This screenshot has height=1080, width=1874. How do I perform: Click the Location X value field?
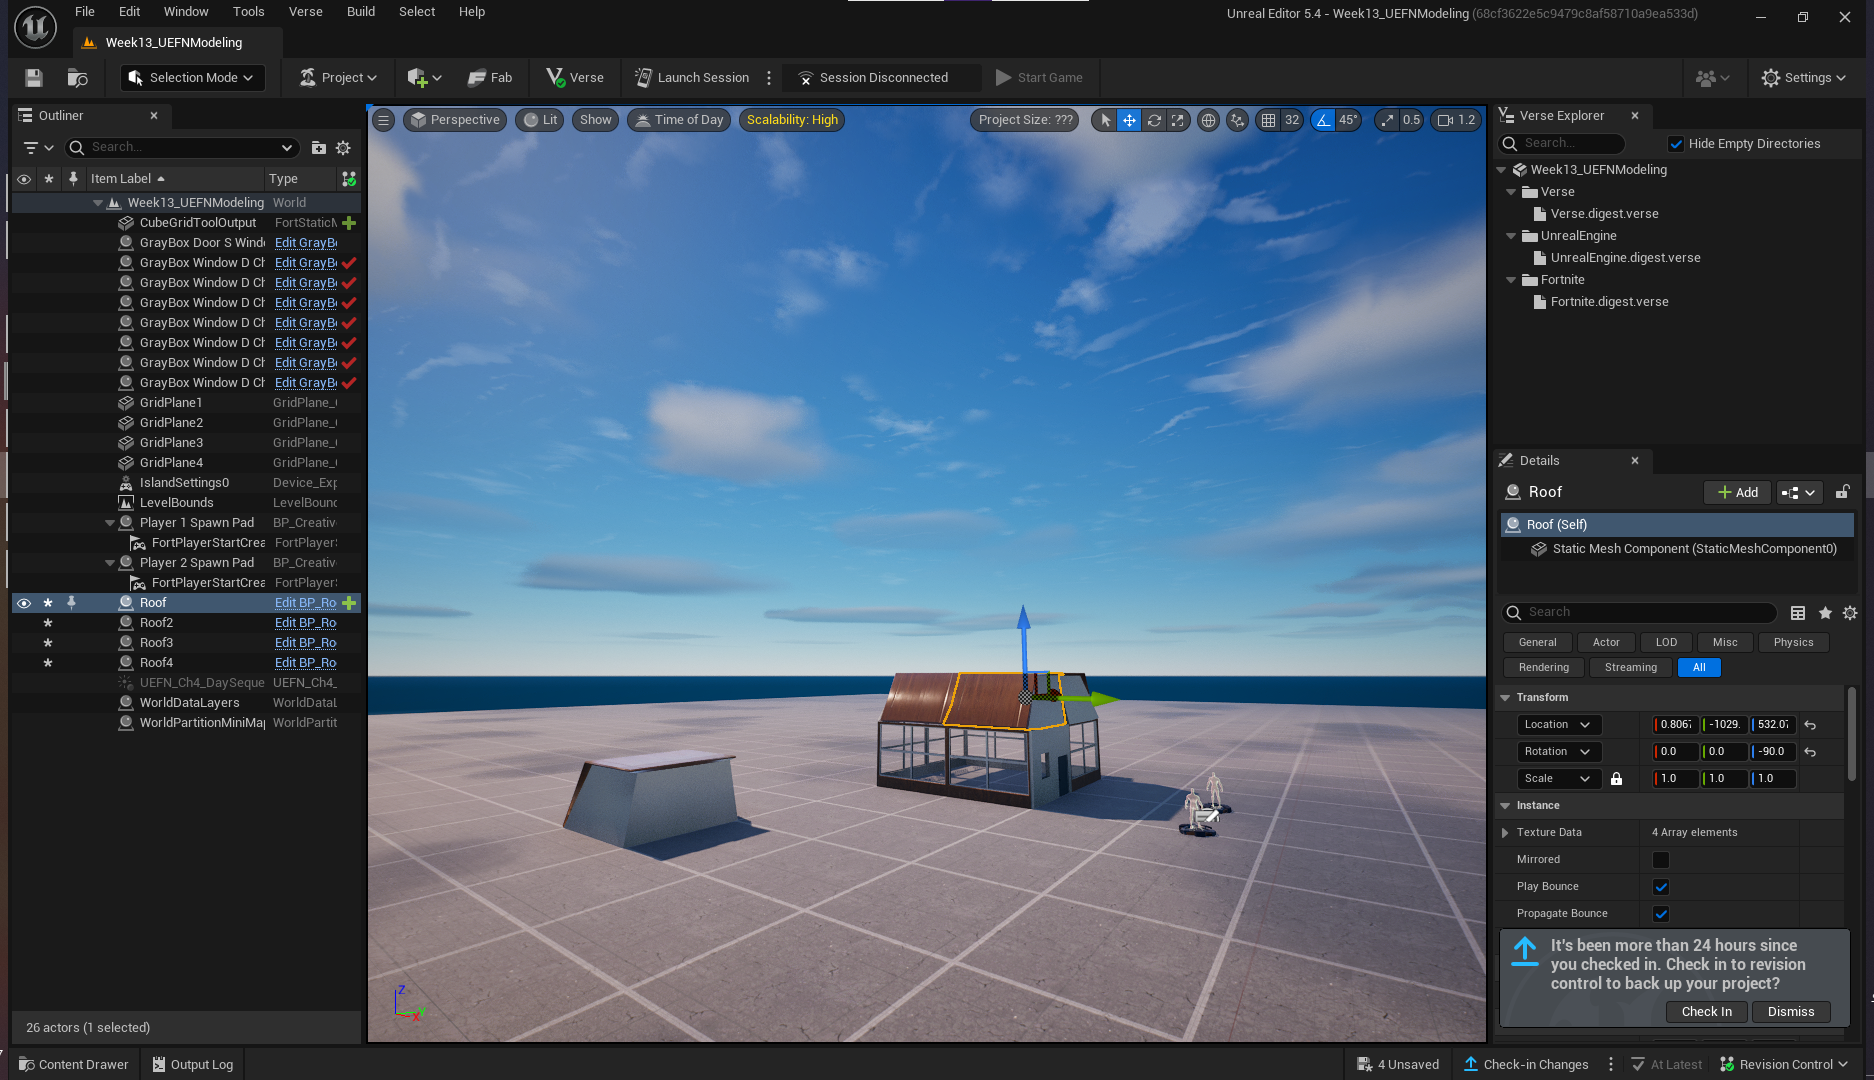click(x=1675, y=725)
